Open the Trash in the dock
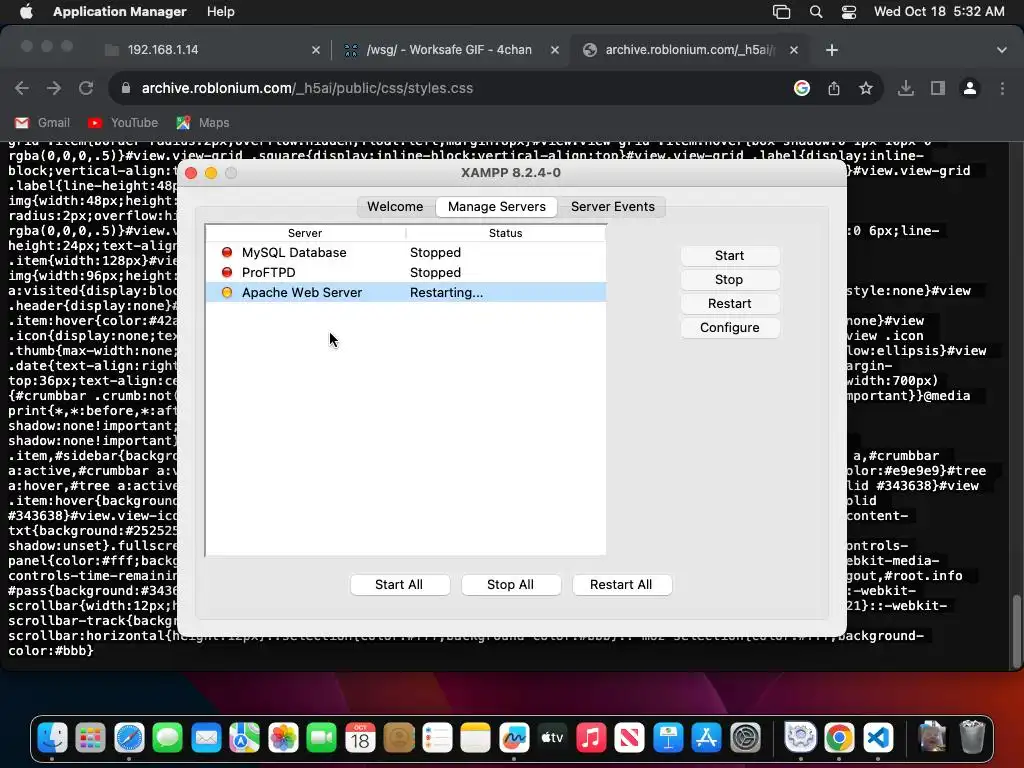The width and height of the screenshot is (1024, 768). pos(972,738)
